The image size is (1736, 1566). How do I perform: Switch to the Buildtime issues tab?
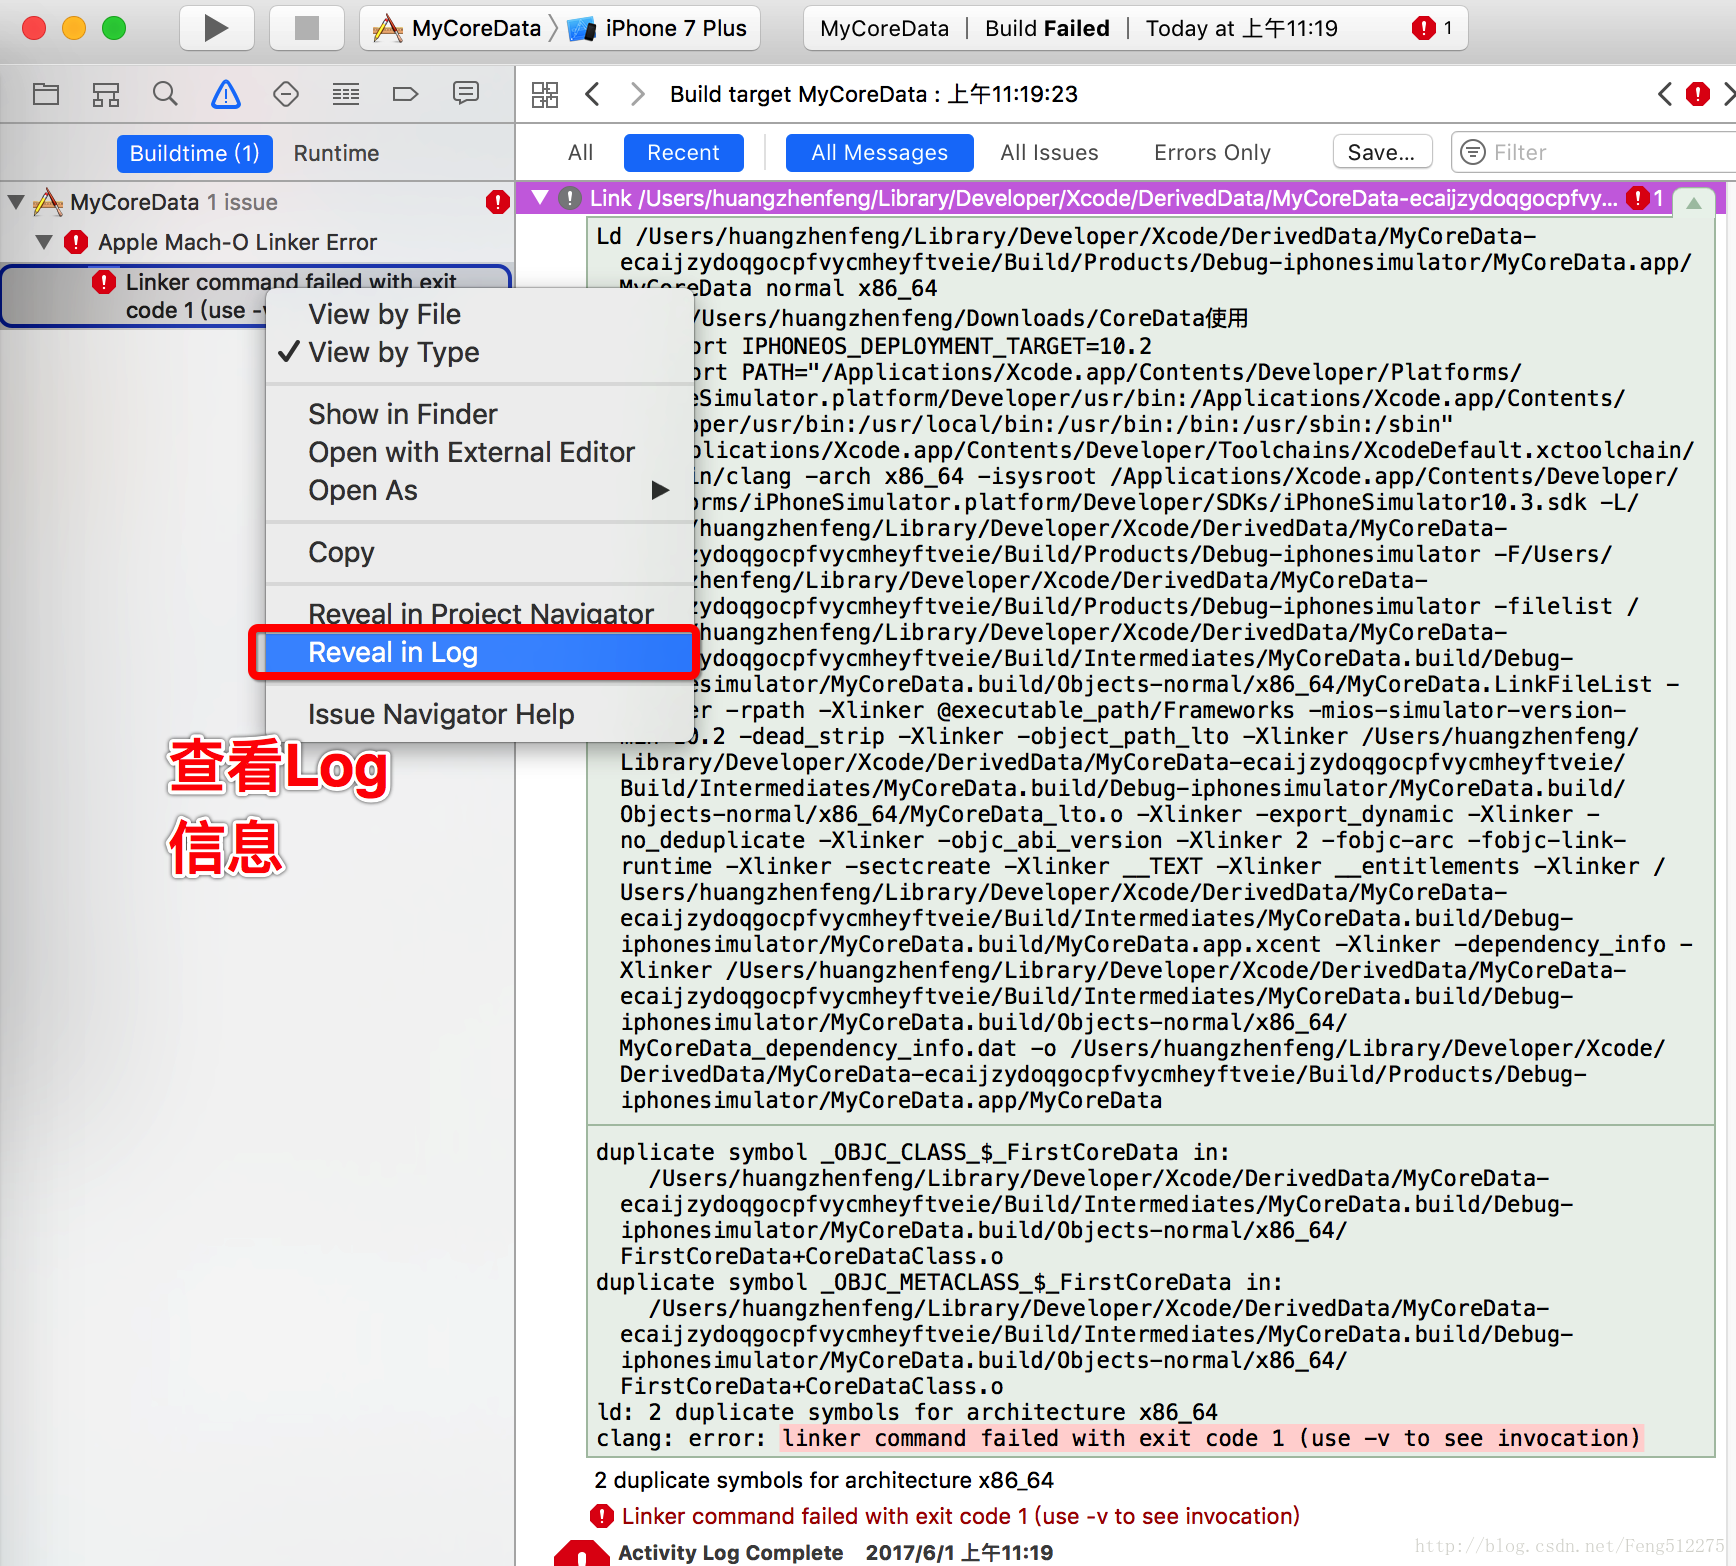point(194,153)
